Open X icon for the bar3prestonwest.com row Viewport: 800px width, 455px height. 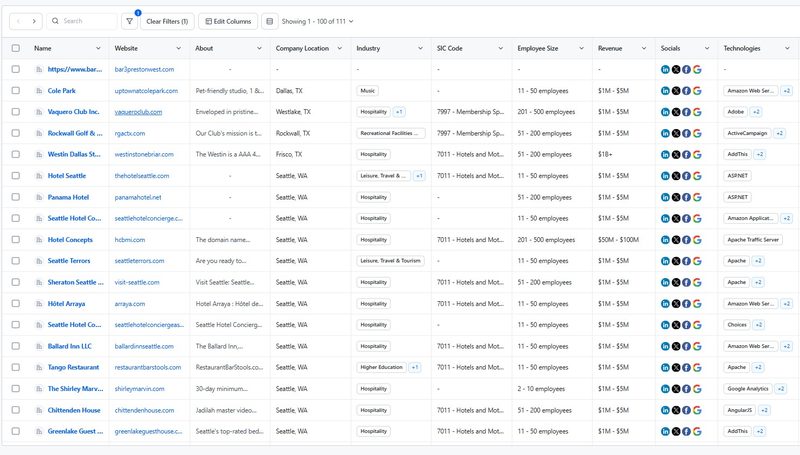click(x=676, y=69)
